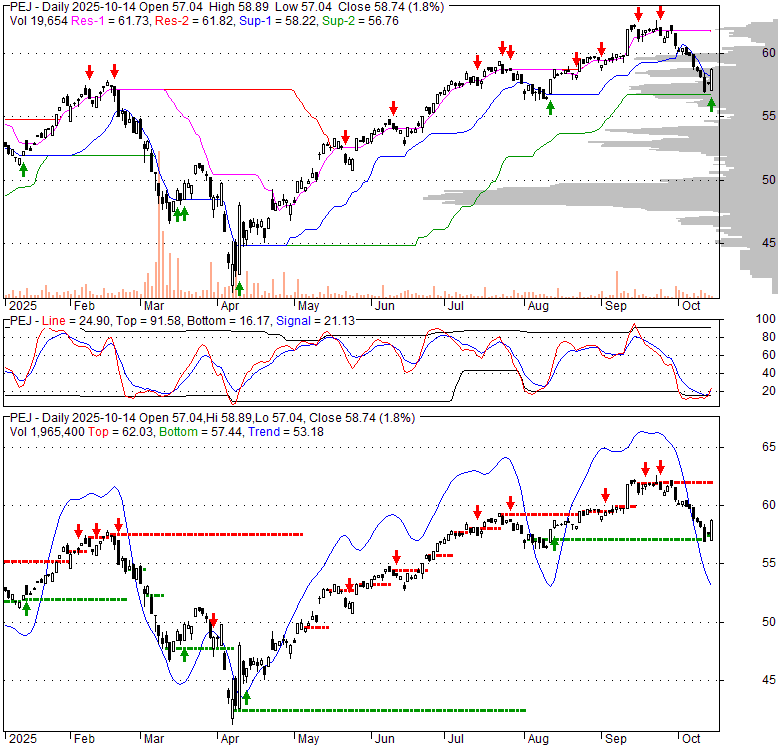Click the Close 58.74 (1.8%) text in top header
The height and width of the screenshot is (745, 780).
(391, 7)
